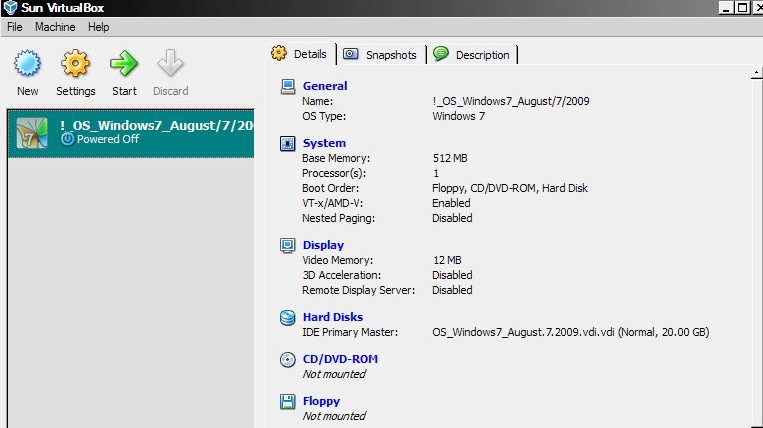The width and height of the screenshot is (763, 428).
Task: Click the VT-x/AMD-V Enabled value
Action: pos(451,203)
